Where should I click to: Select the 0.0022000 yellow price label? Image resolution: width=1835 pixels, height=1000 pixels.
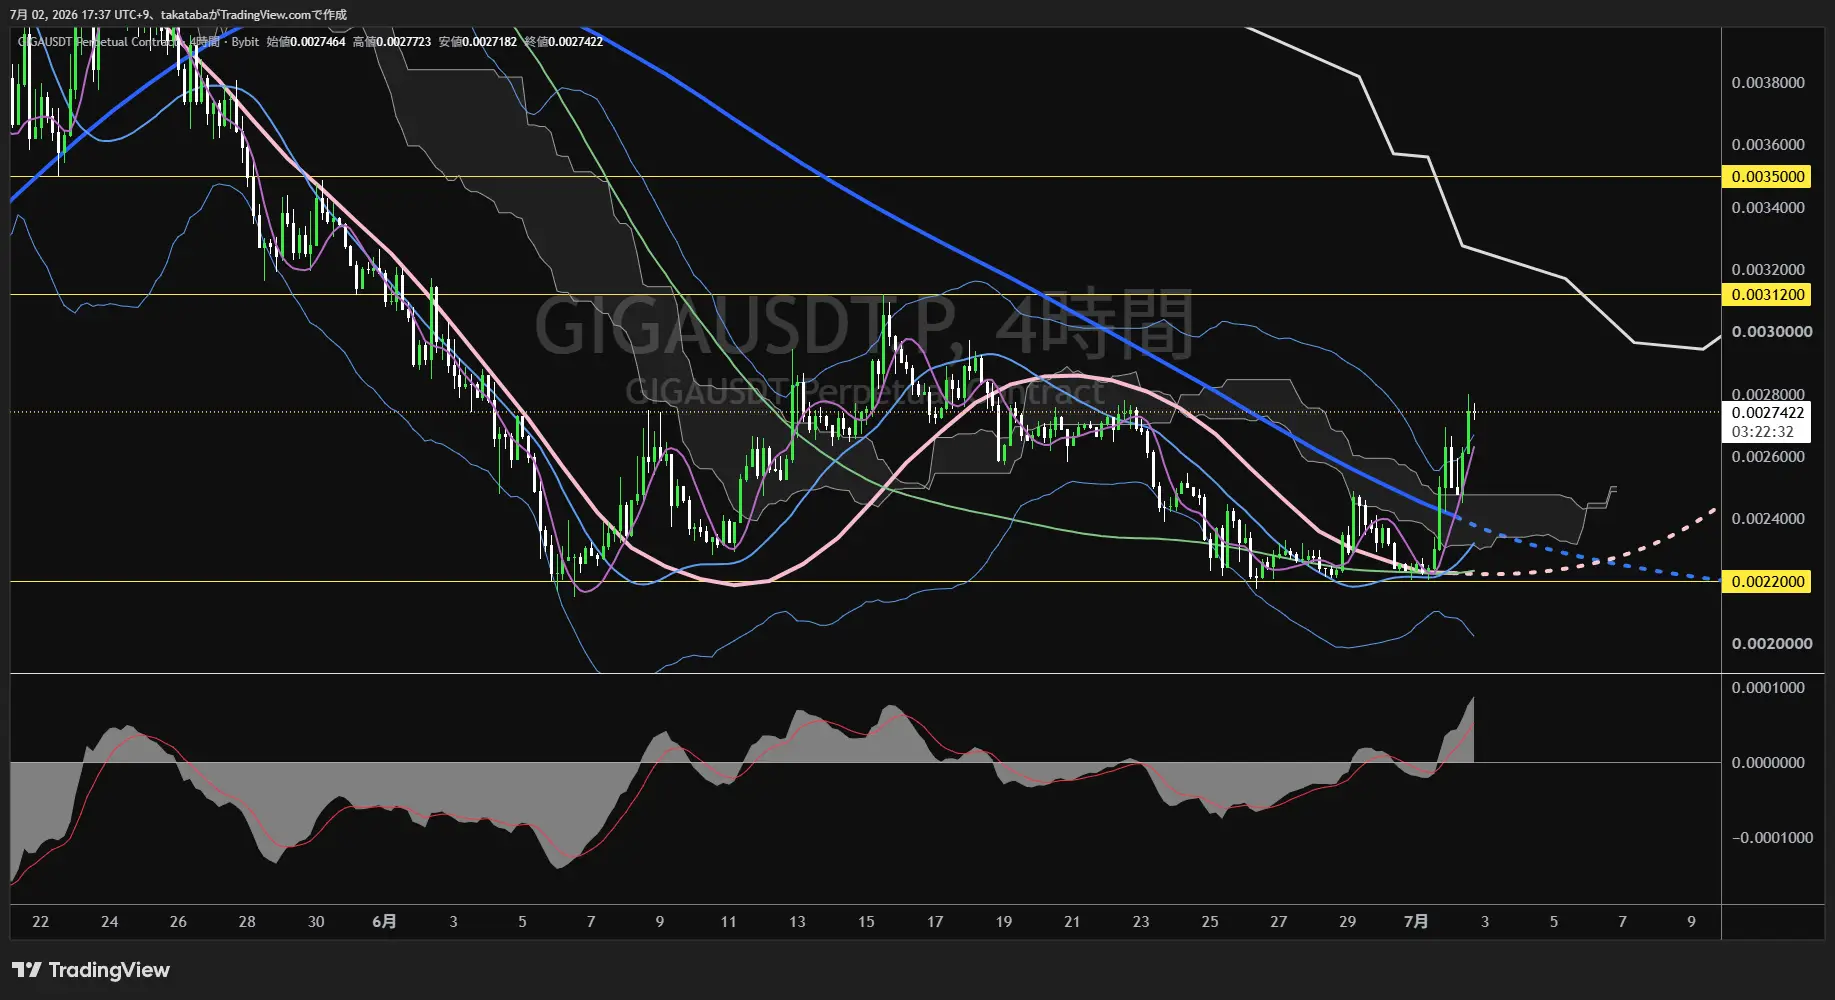(x=1768, y=582)
